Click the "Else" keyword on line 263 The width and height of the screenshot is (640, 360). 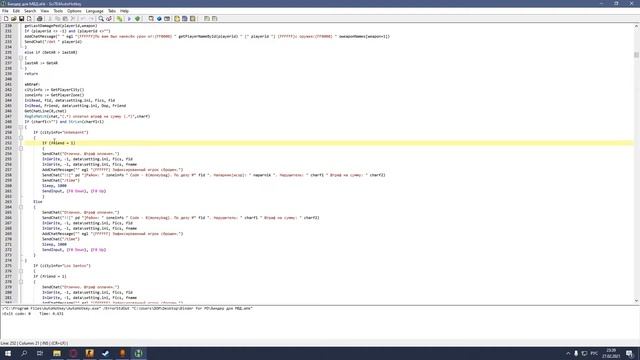[x=38, y=202]
